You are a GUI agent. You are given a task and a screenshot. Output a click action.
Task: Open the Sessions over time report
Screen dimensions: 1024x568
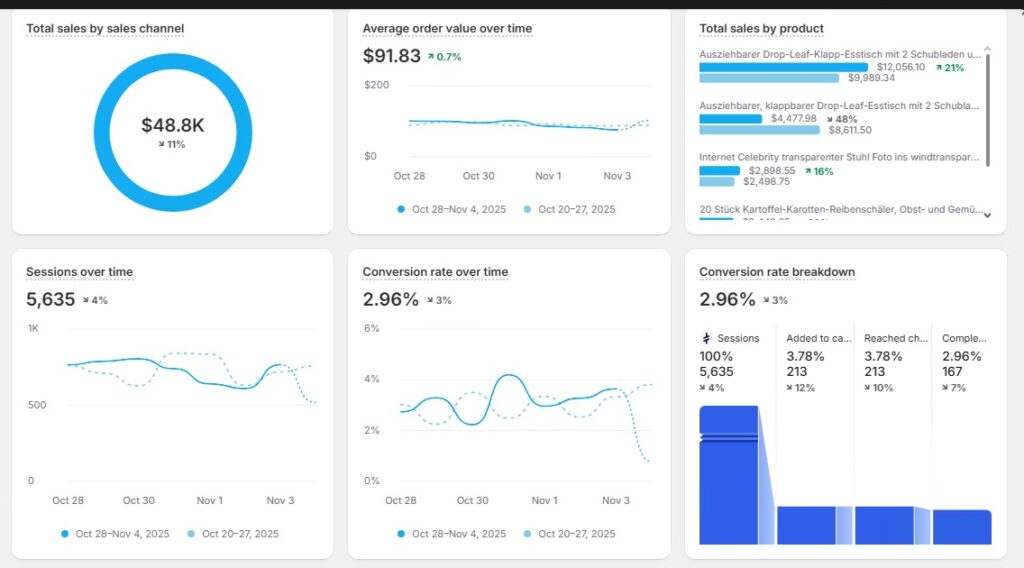tap(79, 272)
